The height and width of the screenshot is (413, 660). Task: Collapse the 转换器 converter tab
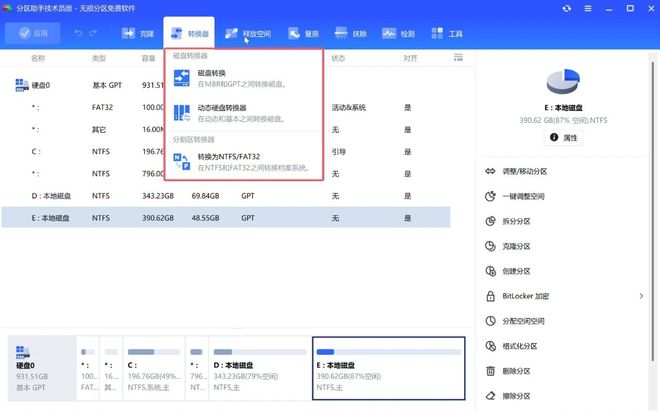[189, 33]
